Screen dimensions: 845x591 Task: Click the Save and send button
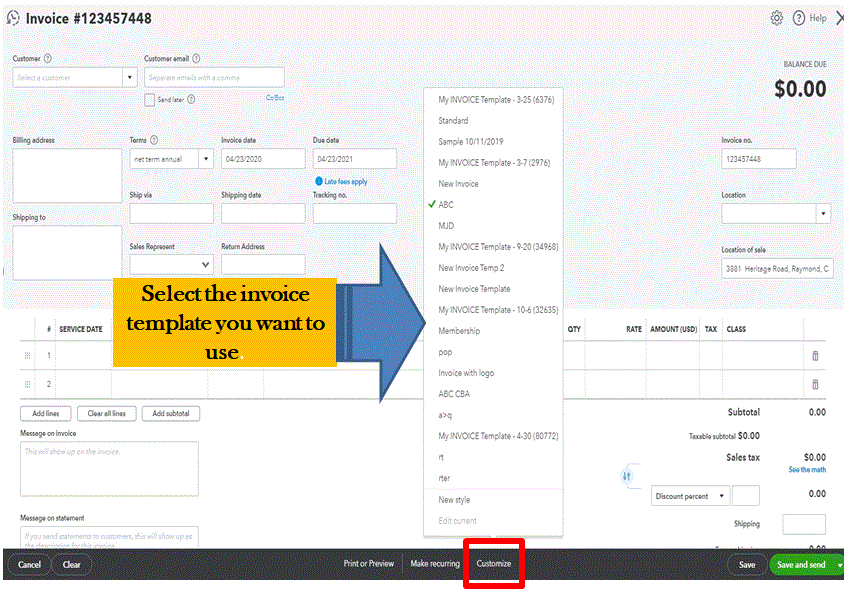pos(801,565)
